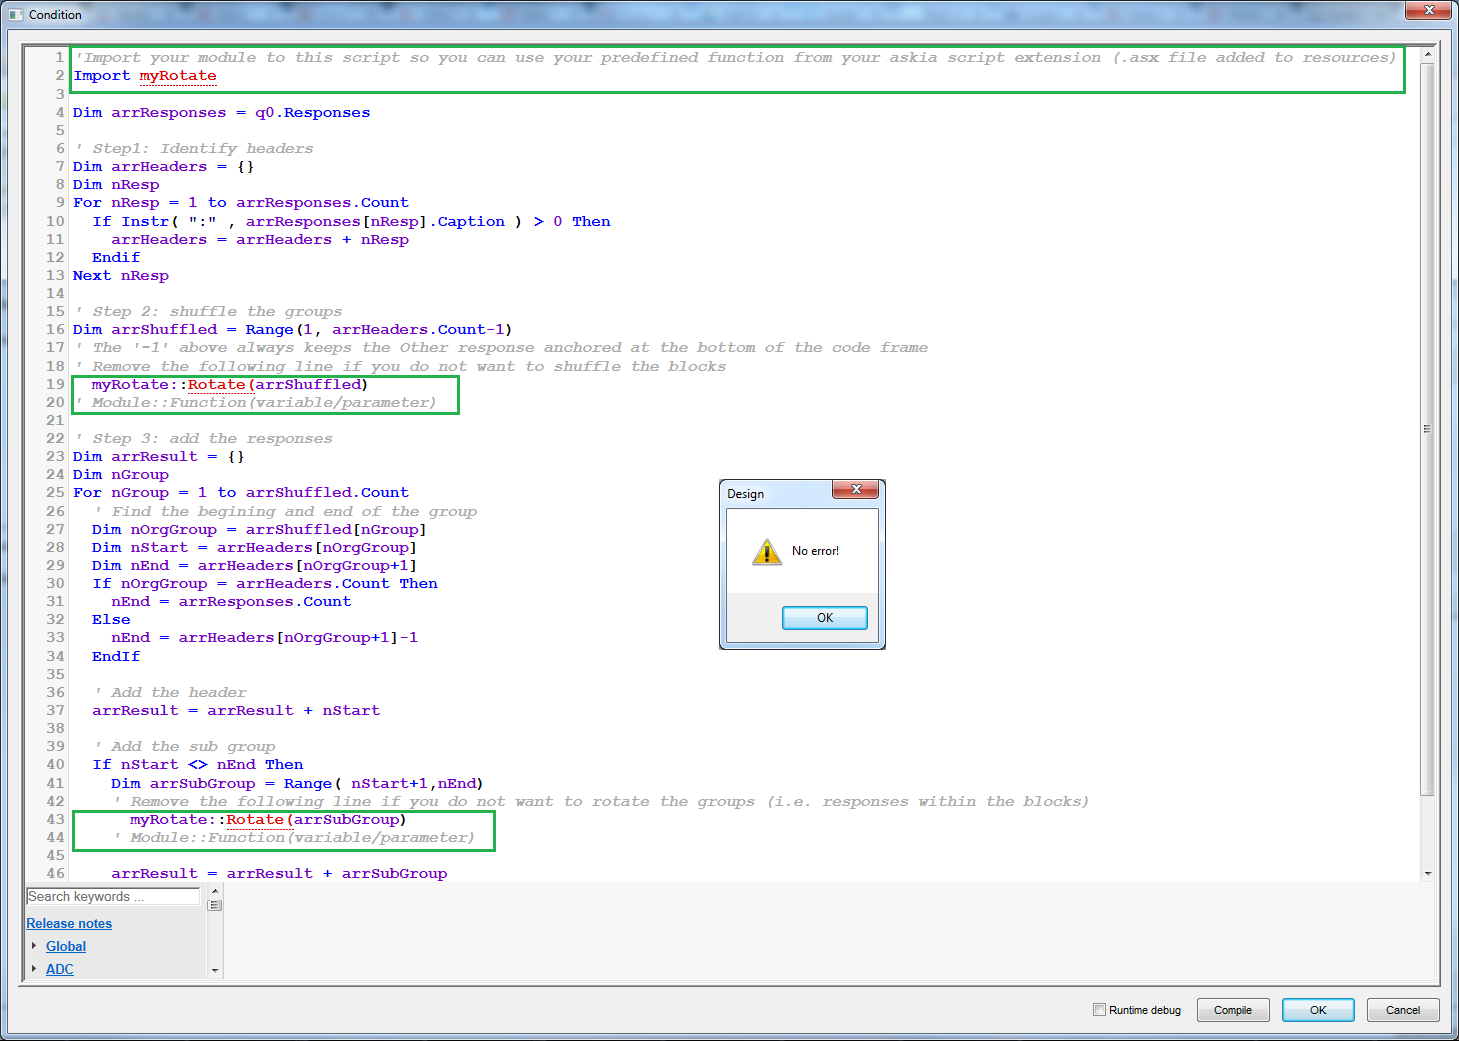
Task: Click the 'nEnd = arrResponses.Count' line
Action: [231, 602]
